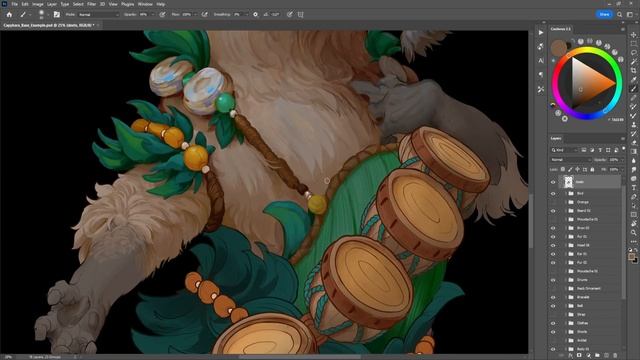Viewport: 640px width, 360px height.
Task: Click the large brown Coolorus color swatch
Action: coord(559,48)
